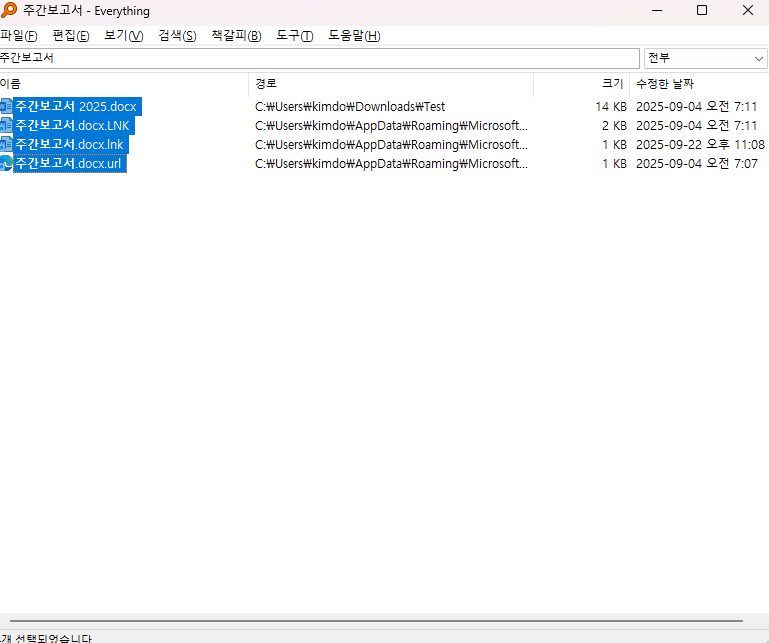
Task: Click path cell of 주간보고서.docx.url row
Action: (391, 163)
